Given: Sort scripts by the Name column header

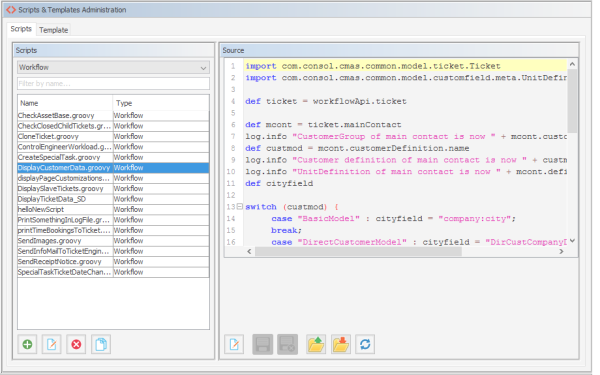Looking at the screenshot, I should (x=65, y=103).
